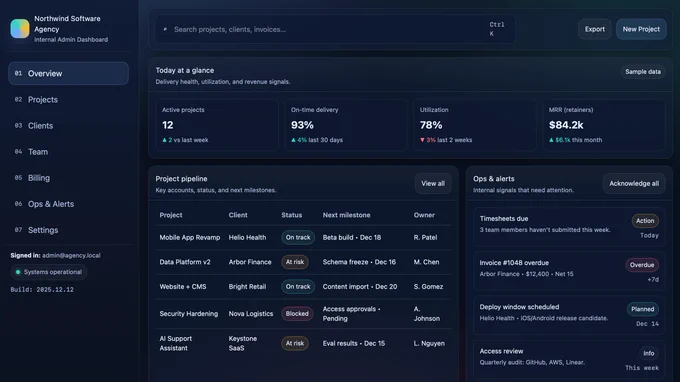Open the Active projects card
Viewport: 680px width, 382px height.
[217, 125]
